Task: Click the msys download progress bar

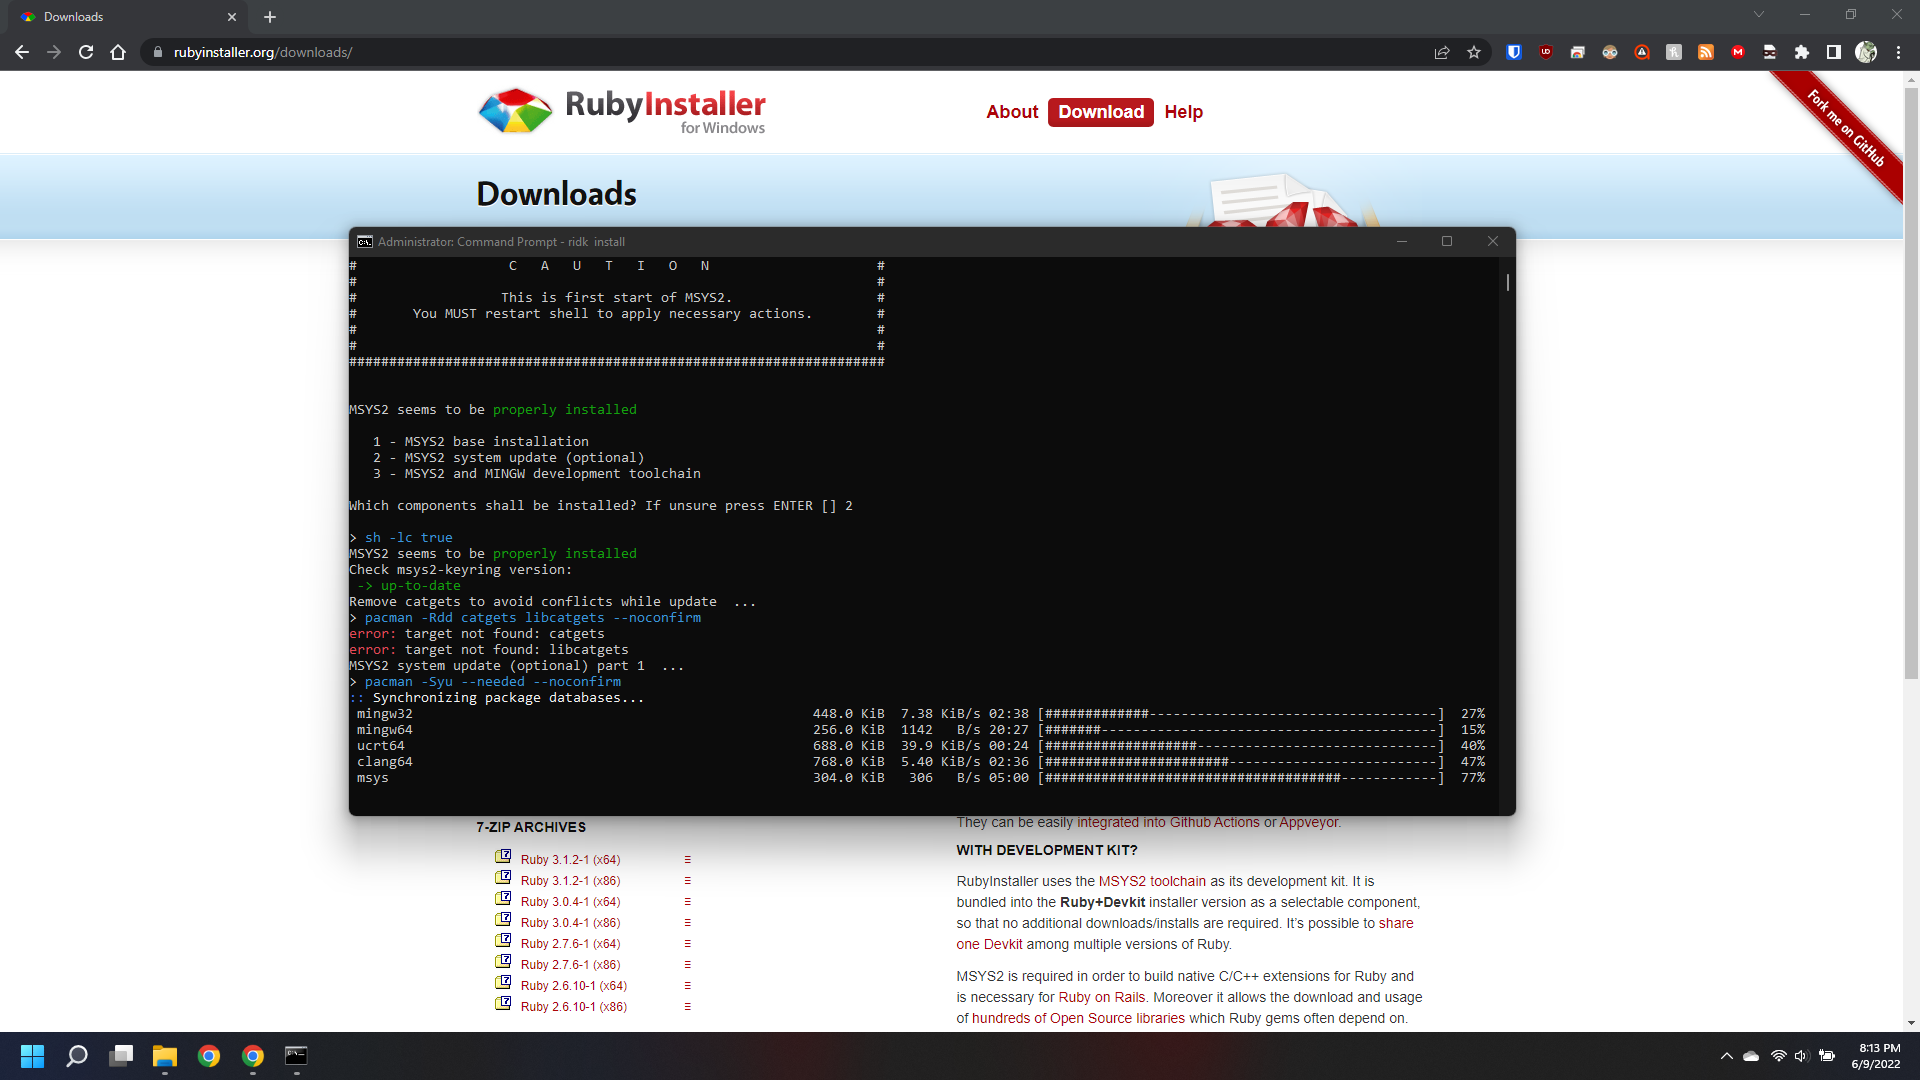Action: [1241, 778]
